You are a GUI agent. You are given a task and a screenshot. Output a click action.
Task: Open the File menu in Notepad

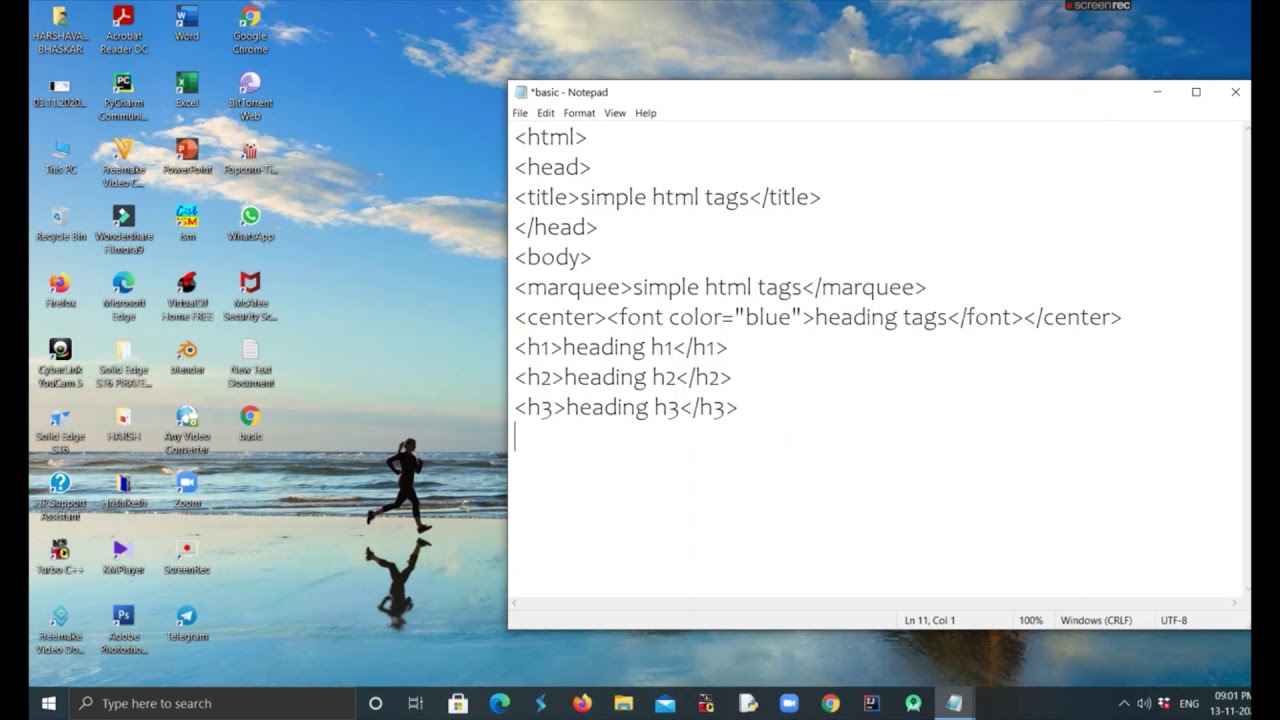pyautogui.click(x=520, y=113)
